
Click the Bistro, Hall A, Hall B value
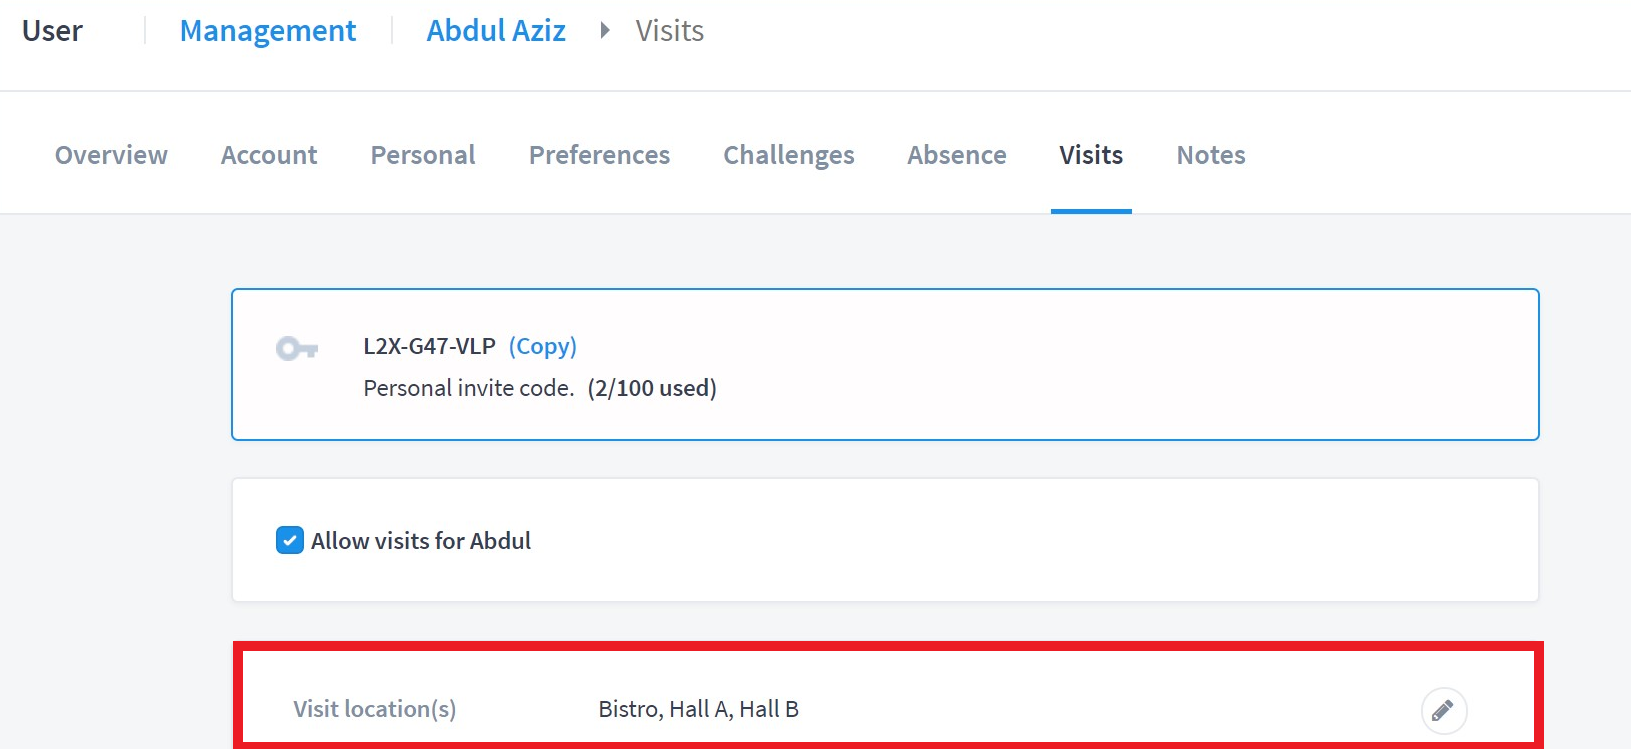tap(699, 709)
